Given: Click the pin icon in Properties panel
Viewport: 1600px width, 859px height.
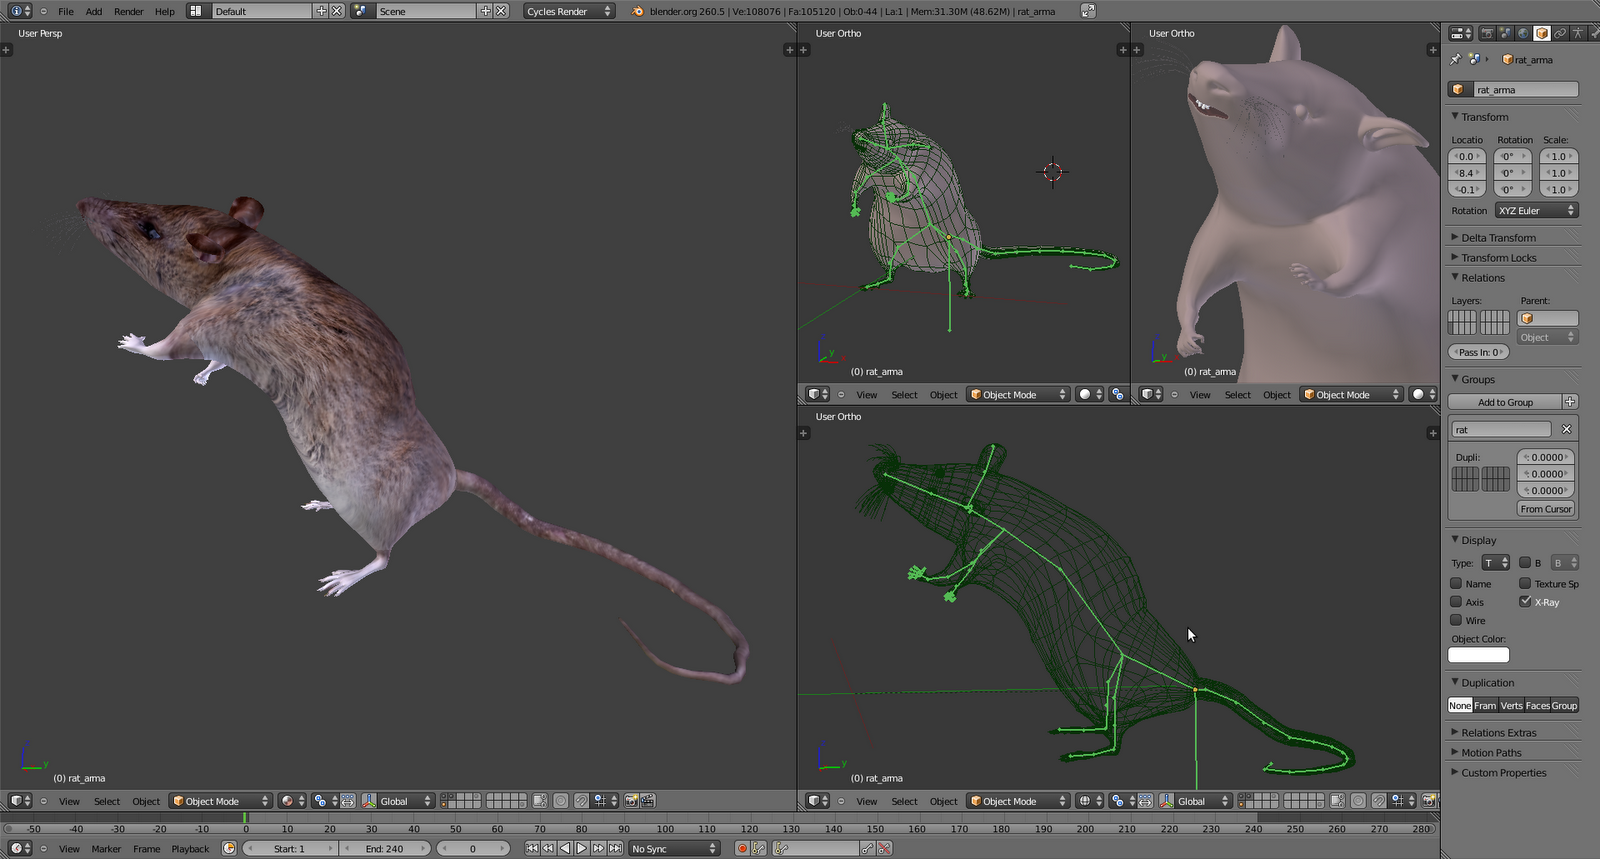Looking at the screenshot, I should pos(1456,60).
